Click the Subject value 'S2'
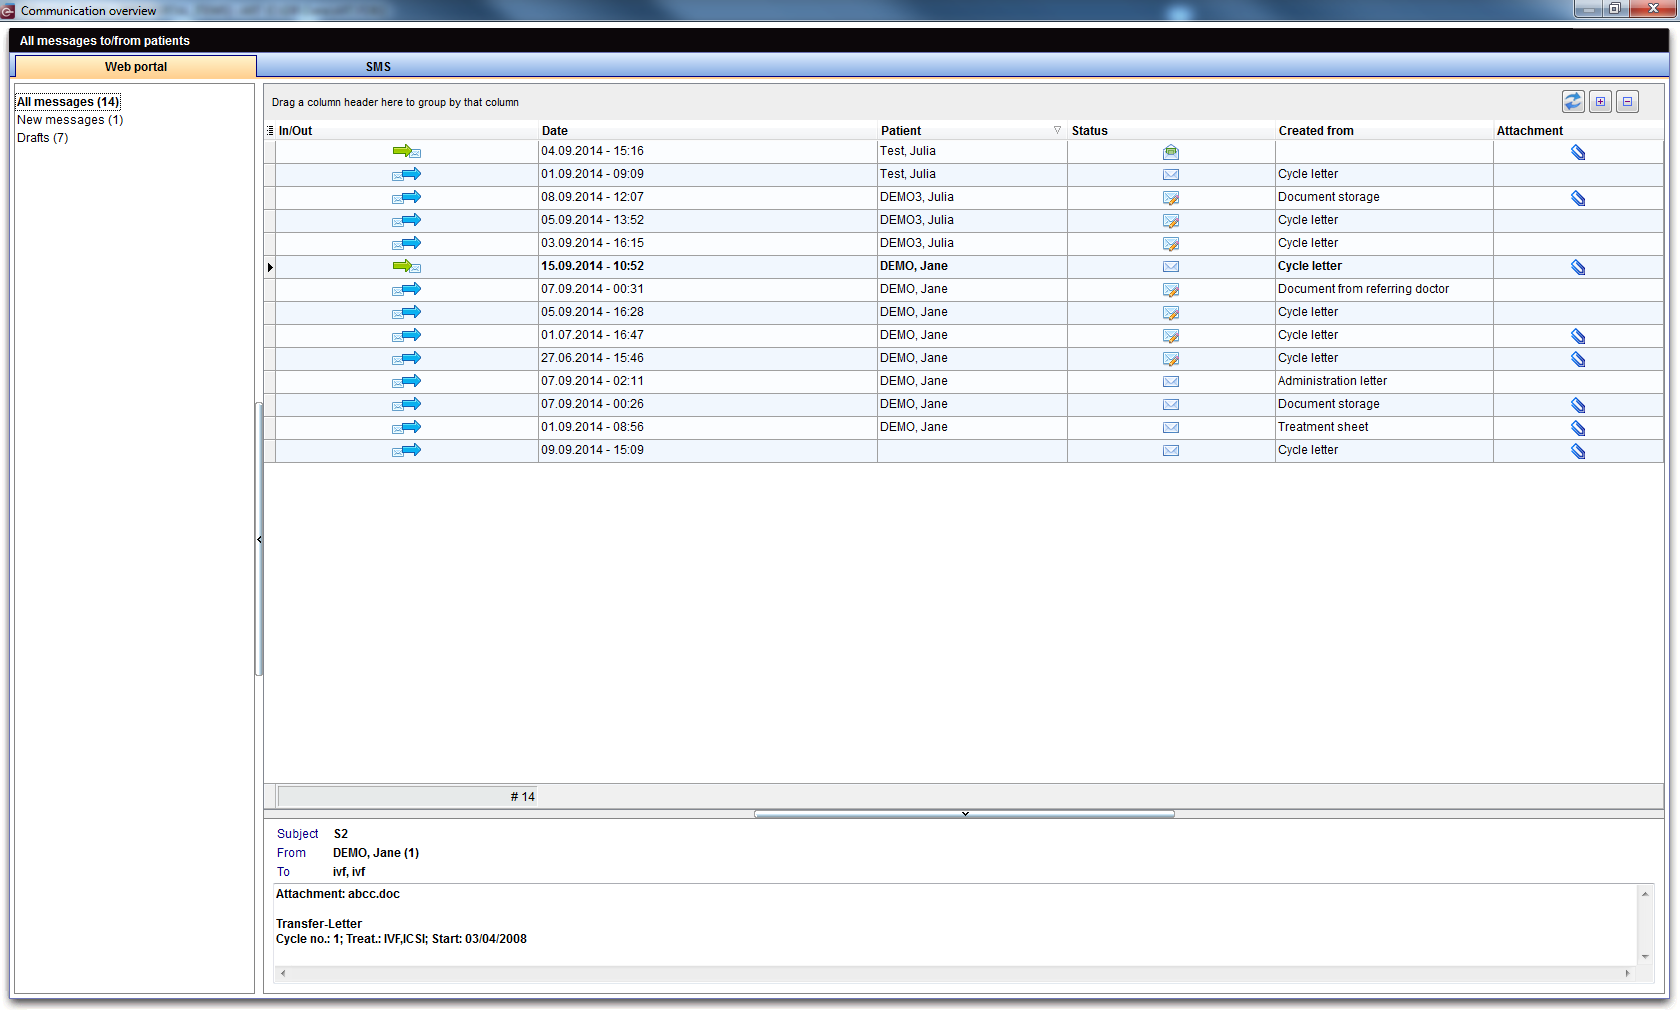Image resolution: width=1680 pixels, height=1010 pixels. tap(341, 834)
